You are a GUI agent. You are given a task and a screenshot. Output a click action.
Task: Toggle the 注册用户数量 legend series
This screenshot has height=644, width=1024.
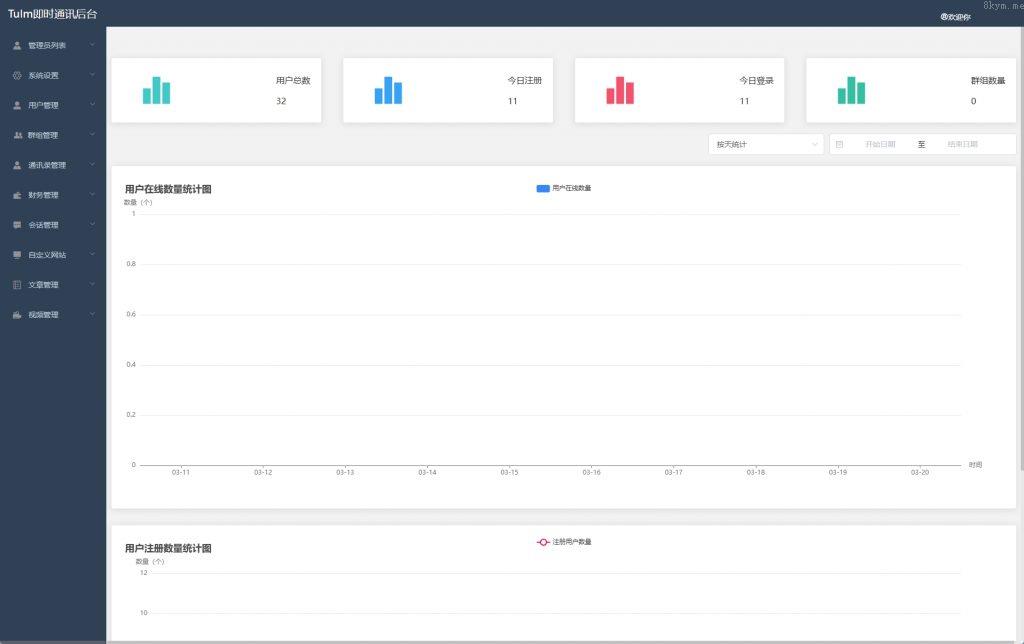(x=564, y=542)
